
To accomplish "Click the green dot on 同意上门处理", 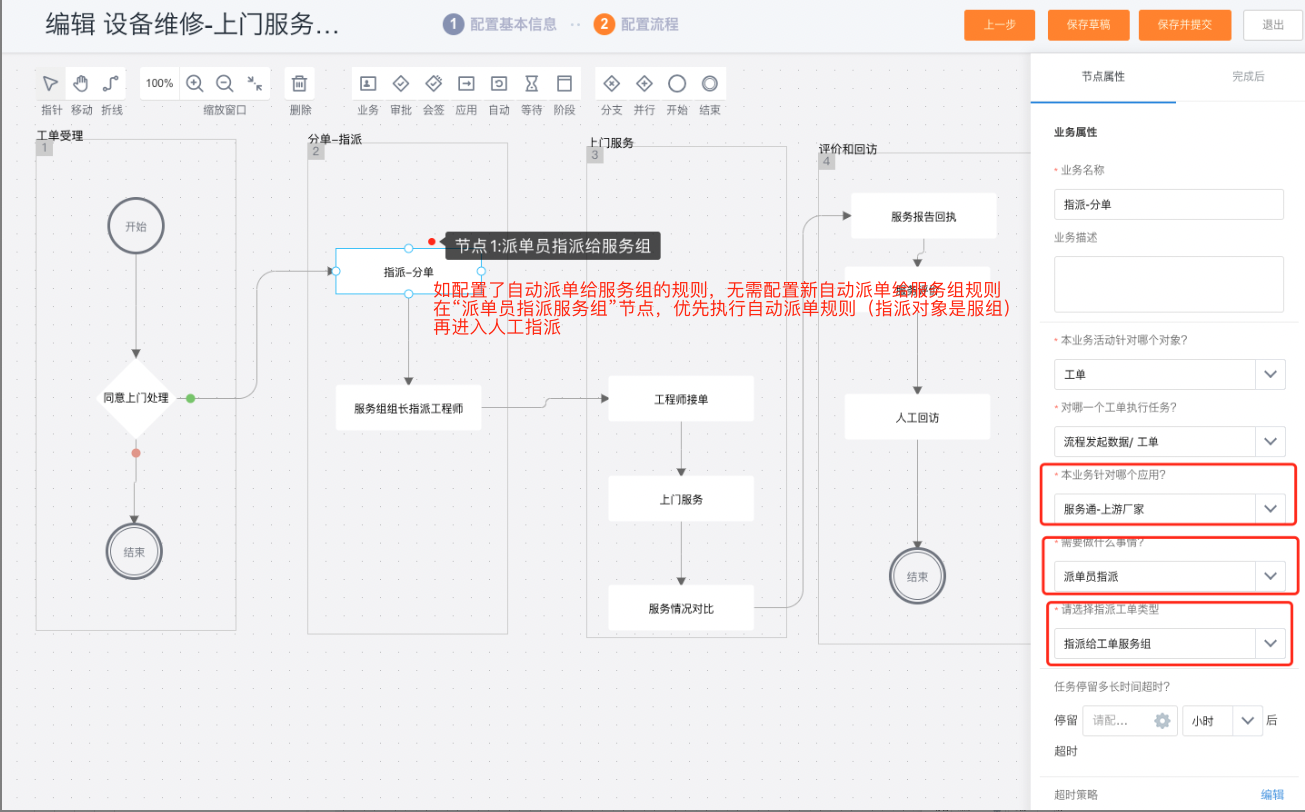I will coord(190,398).
